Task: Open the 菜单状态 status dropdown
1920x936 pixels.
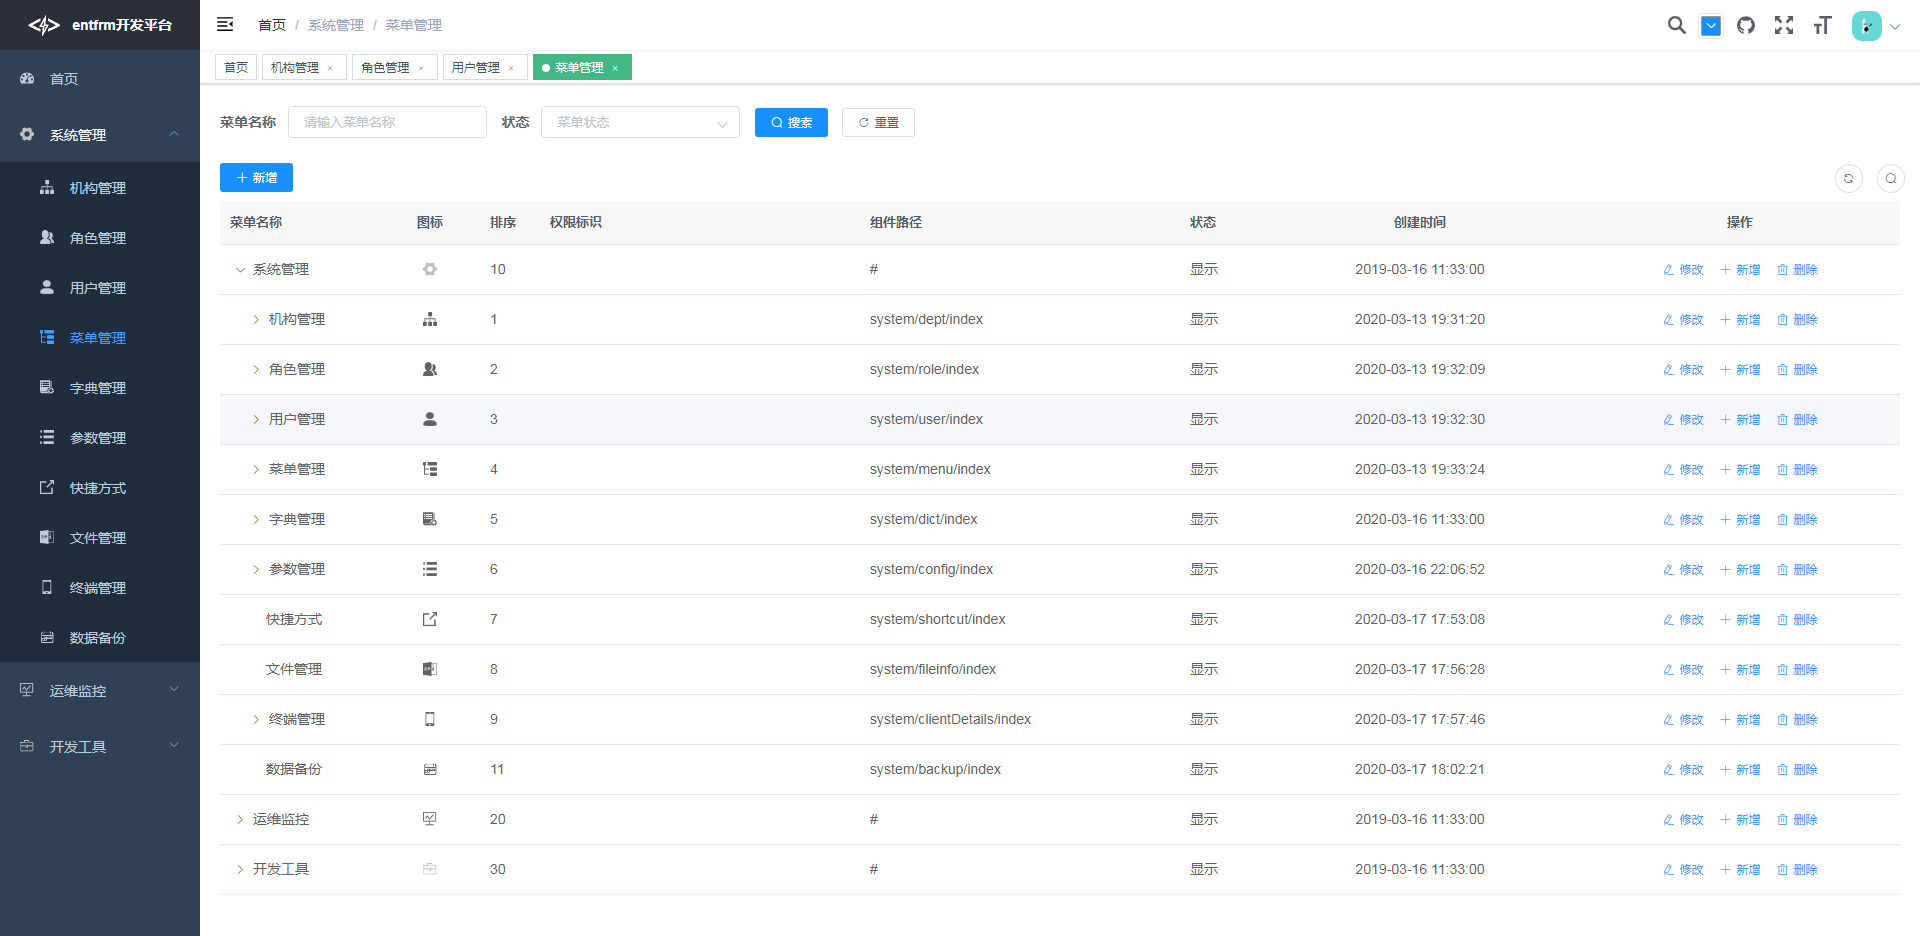Action: (x=640, y=122)
